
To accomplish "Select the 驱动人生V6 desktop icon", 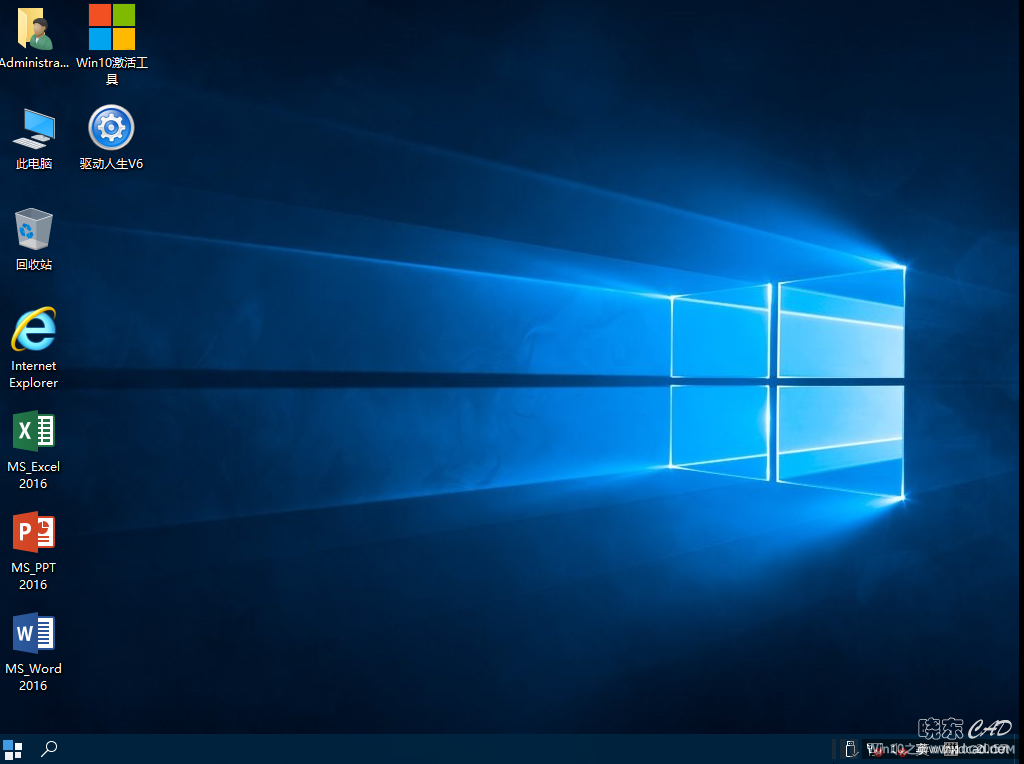I will tap(111, 137).
